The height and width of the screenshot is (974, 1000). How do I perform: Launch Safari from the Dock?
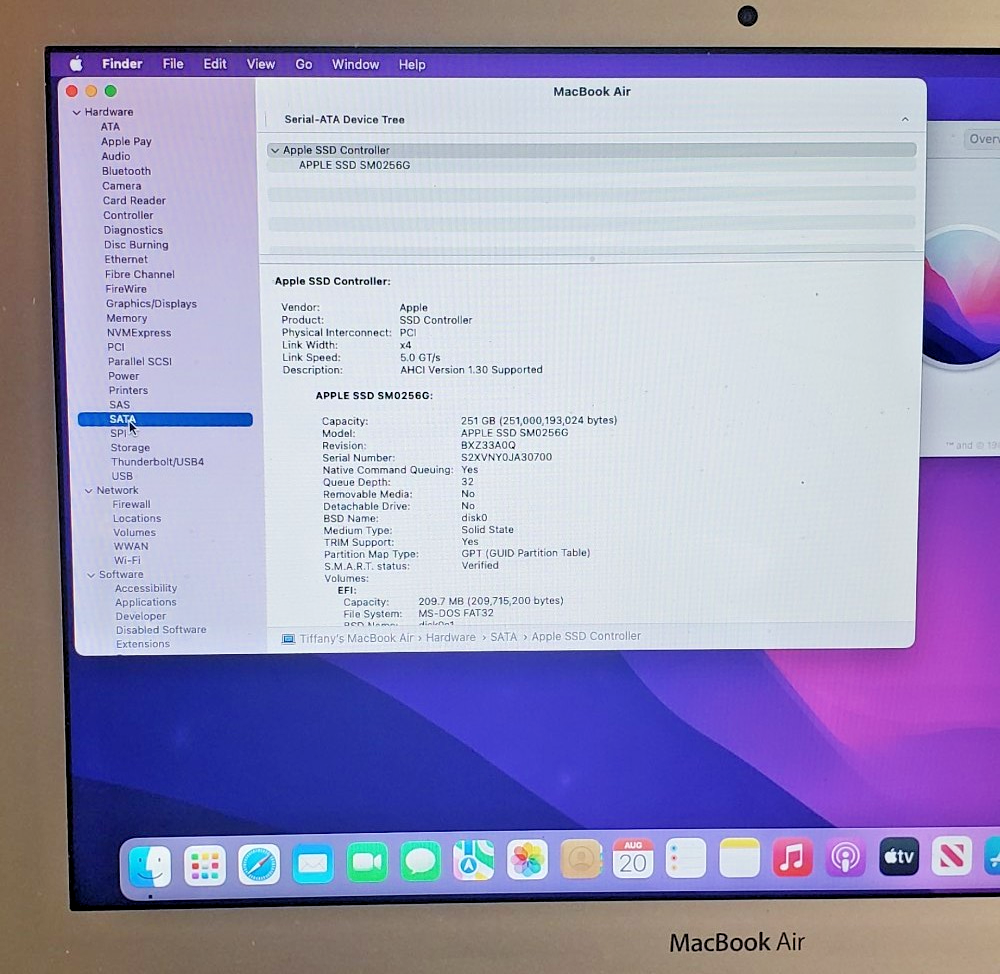259,864
